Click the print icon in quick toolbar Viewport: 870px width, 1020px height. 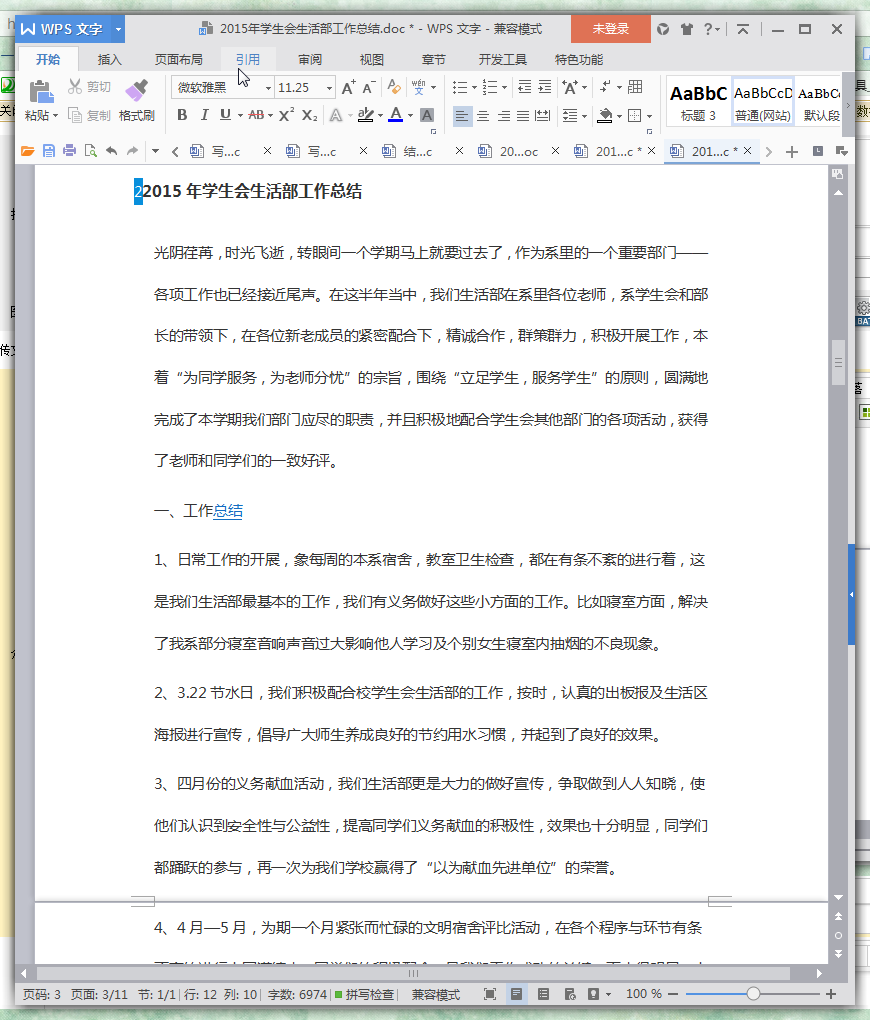(x=70, y=151)
